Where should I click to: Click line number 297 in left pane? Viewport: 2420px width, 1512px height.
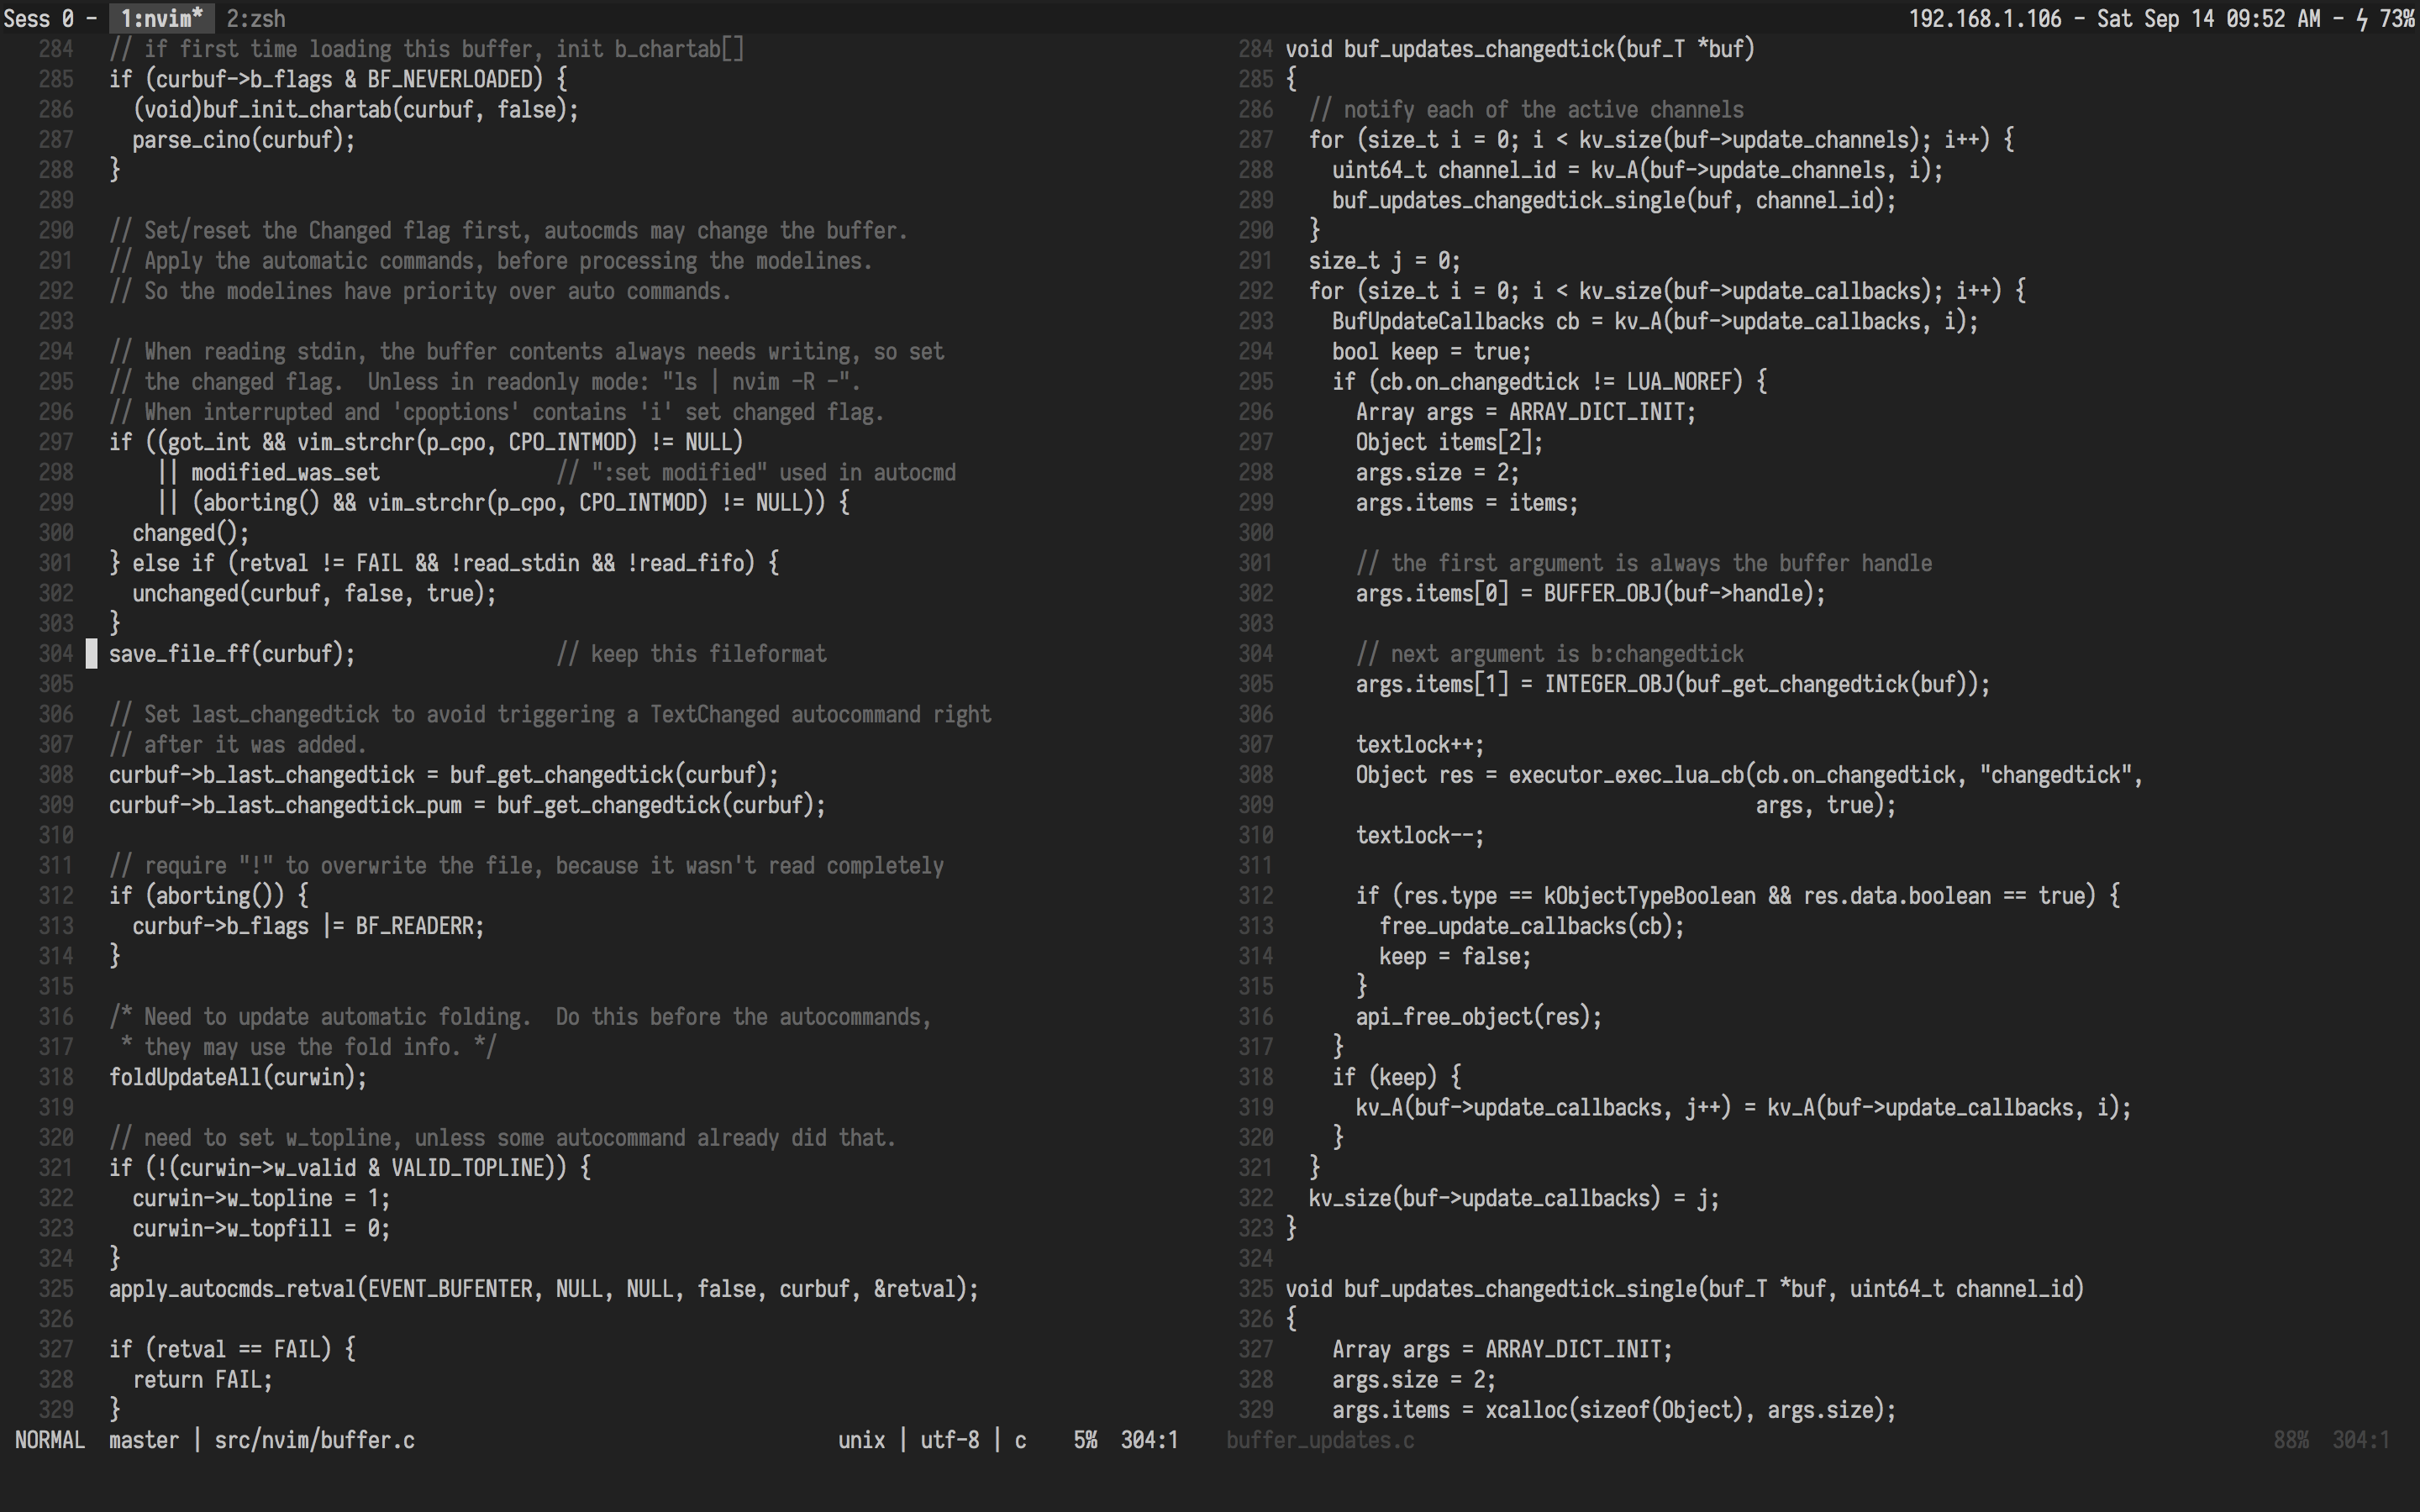(56, 442)
